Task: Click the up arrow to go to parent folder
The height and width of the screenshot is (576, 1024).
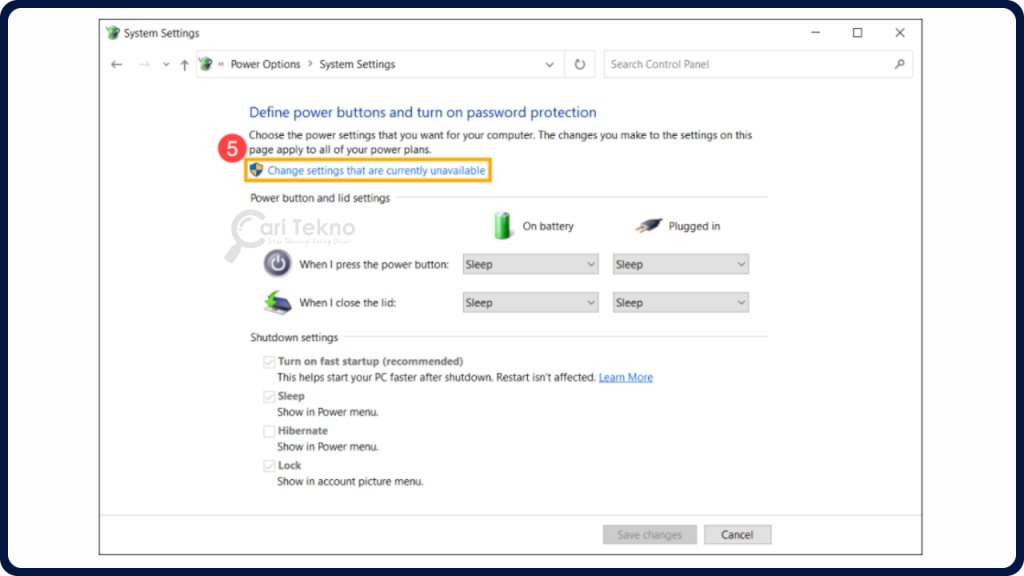Action: [185, 63]
